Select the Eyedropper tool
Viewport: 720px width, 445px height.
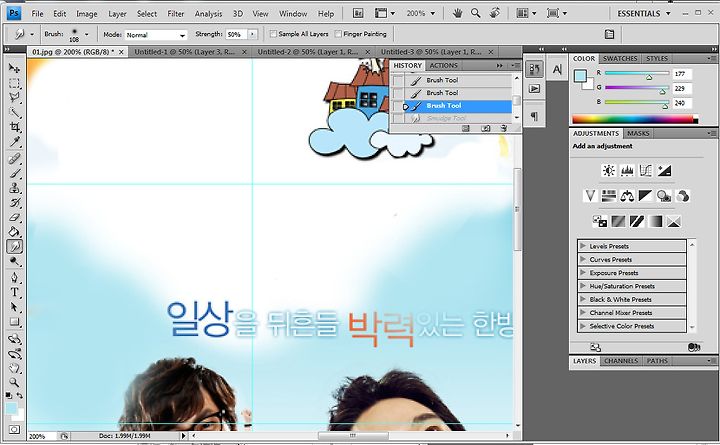(14, 141)
